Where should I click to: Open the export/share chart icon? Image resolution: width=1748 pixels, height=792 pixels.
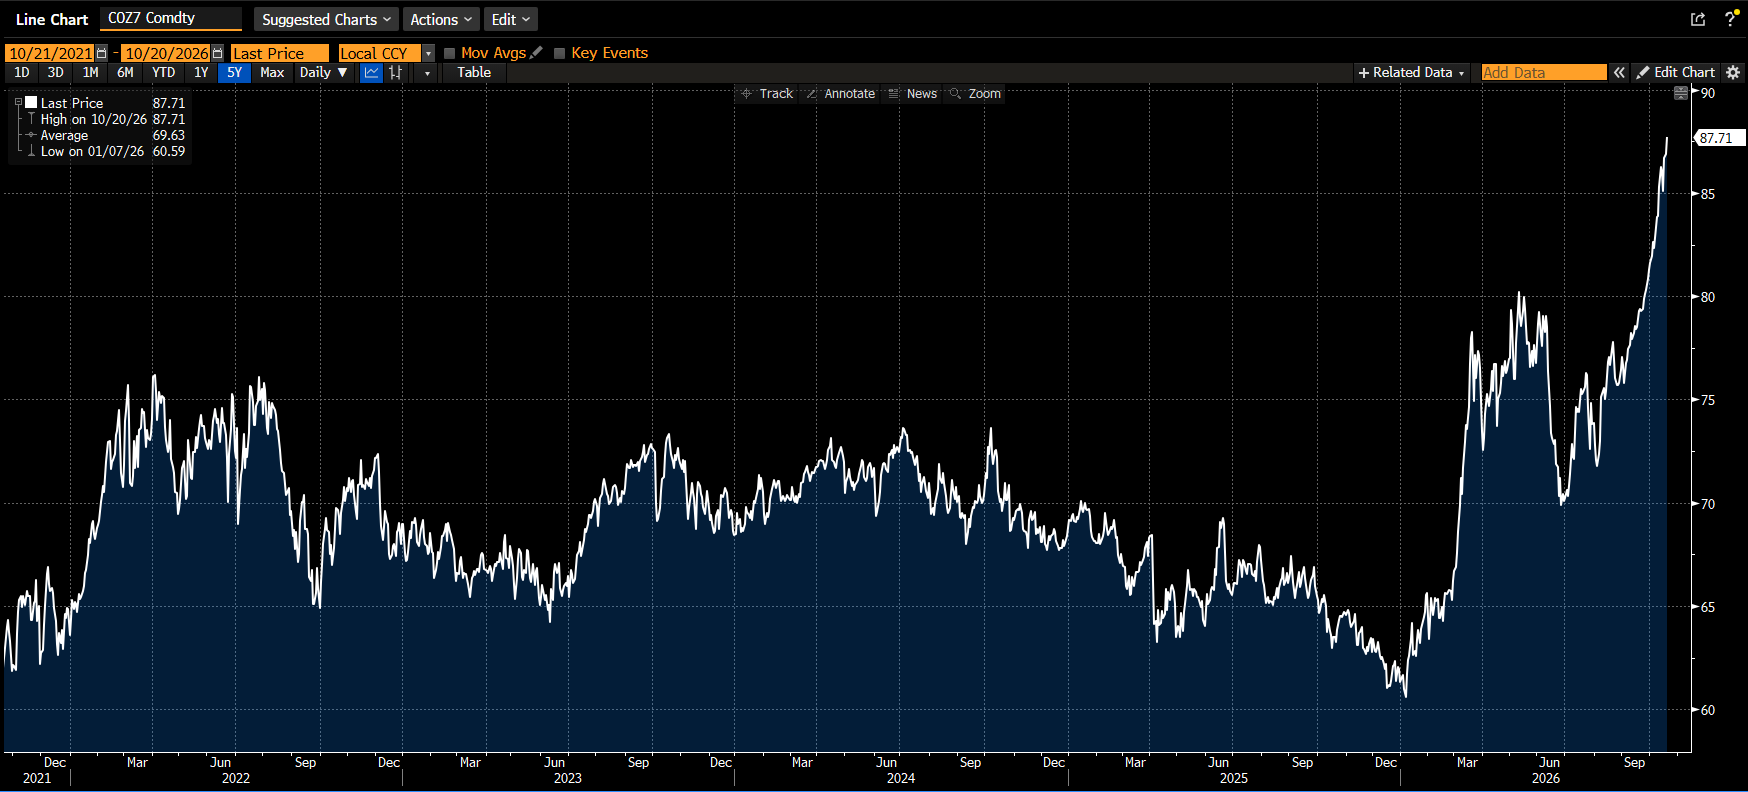click(x=1697, y=19)
